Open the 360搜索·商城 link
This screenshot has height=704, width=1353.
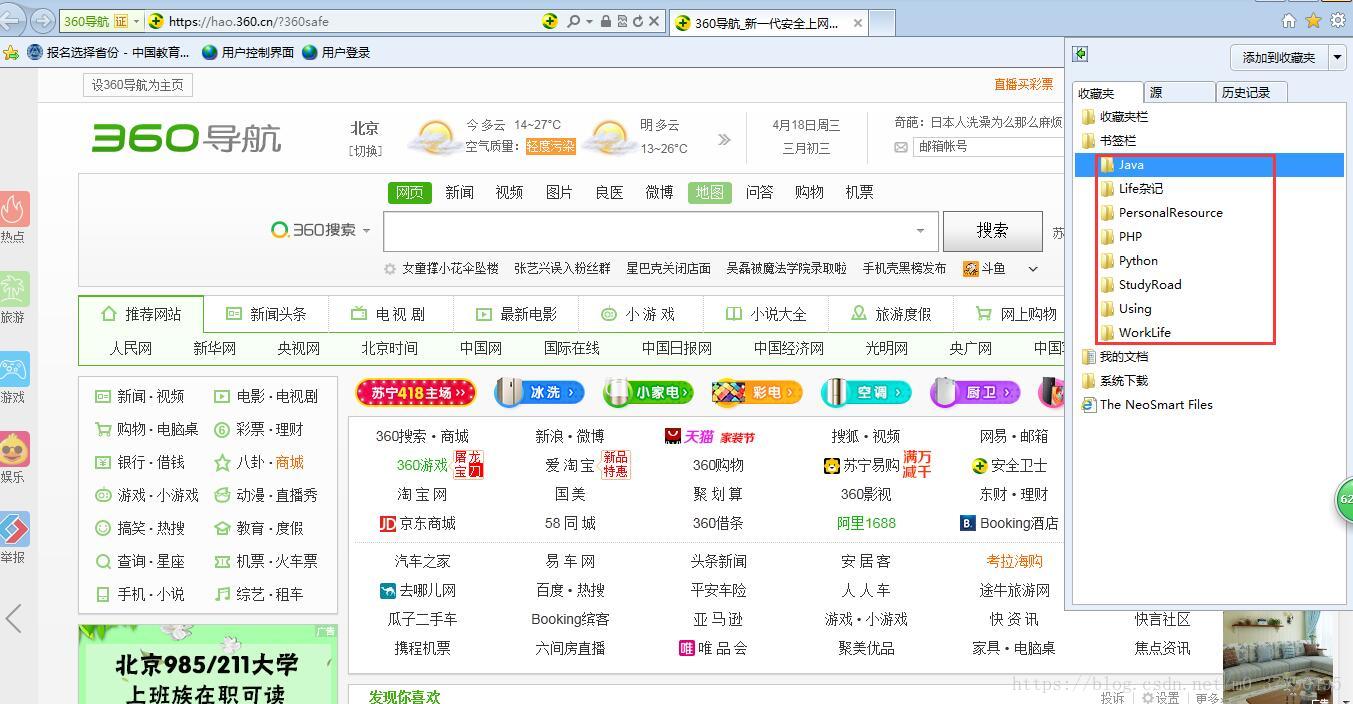(x=422, y=436)
